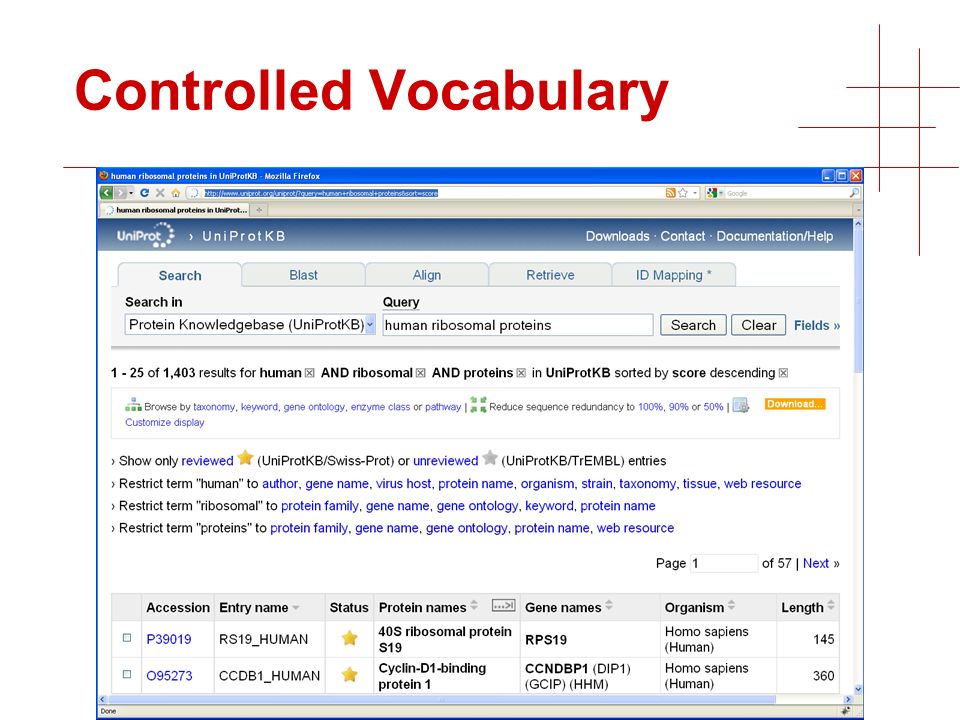Open a new tab with plus icon
Viewport: 960px width, 720px height.
[259, 210]
